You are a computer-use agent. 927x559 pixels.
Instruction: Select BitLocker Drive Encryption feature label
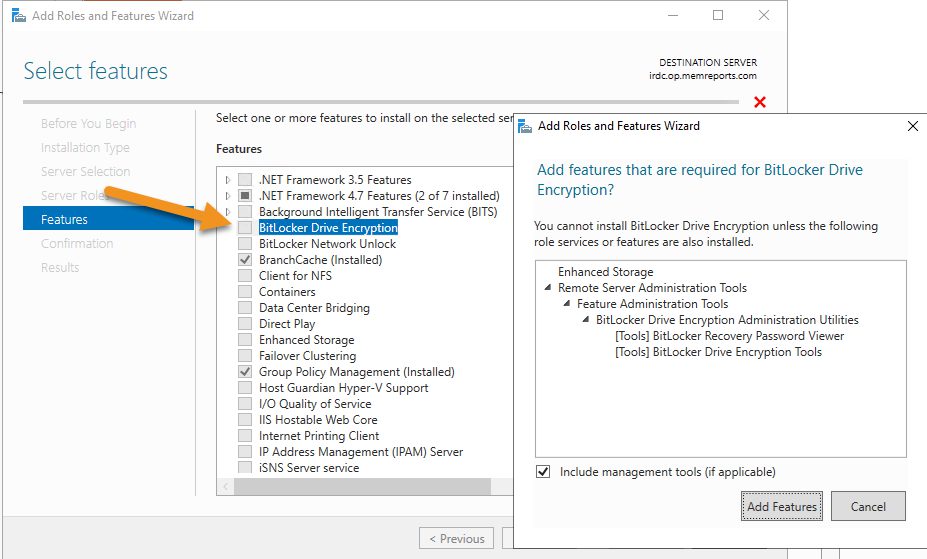tap(328, 228)
